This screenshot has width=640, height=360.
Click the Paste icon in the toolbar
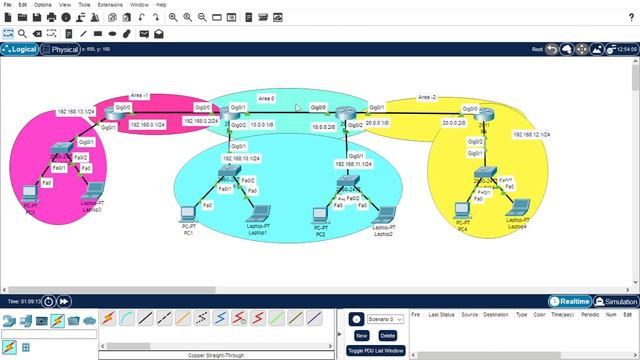(x=127, y=18)
